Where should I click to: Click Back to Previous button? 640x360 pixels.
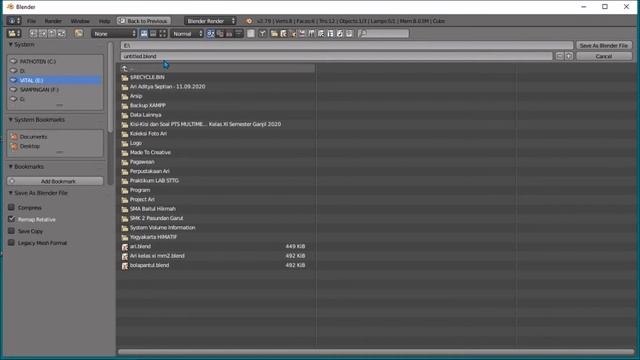click(144, 21)
